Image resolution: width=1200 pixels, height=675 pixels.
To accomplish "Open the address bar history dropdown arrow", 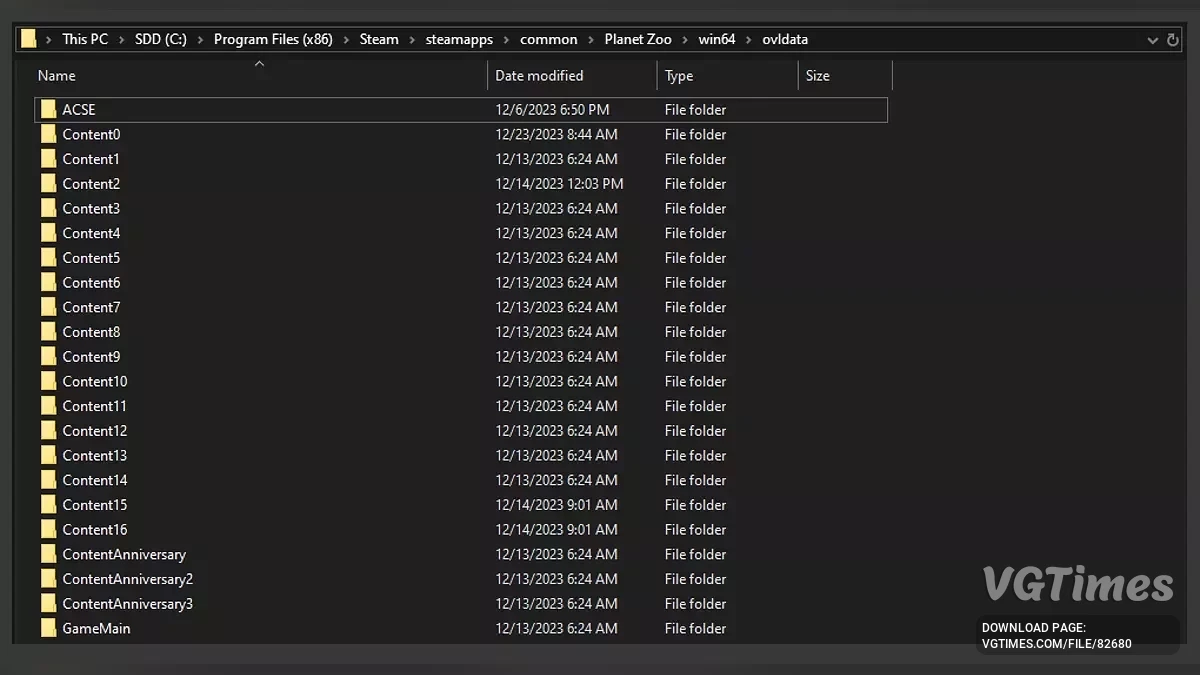I will pos(1152,39).
